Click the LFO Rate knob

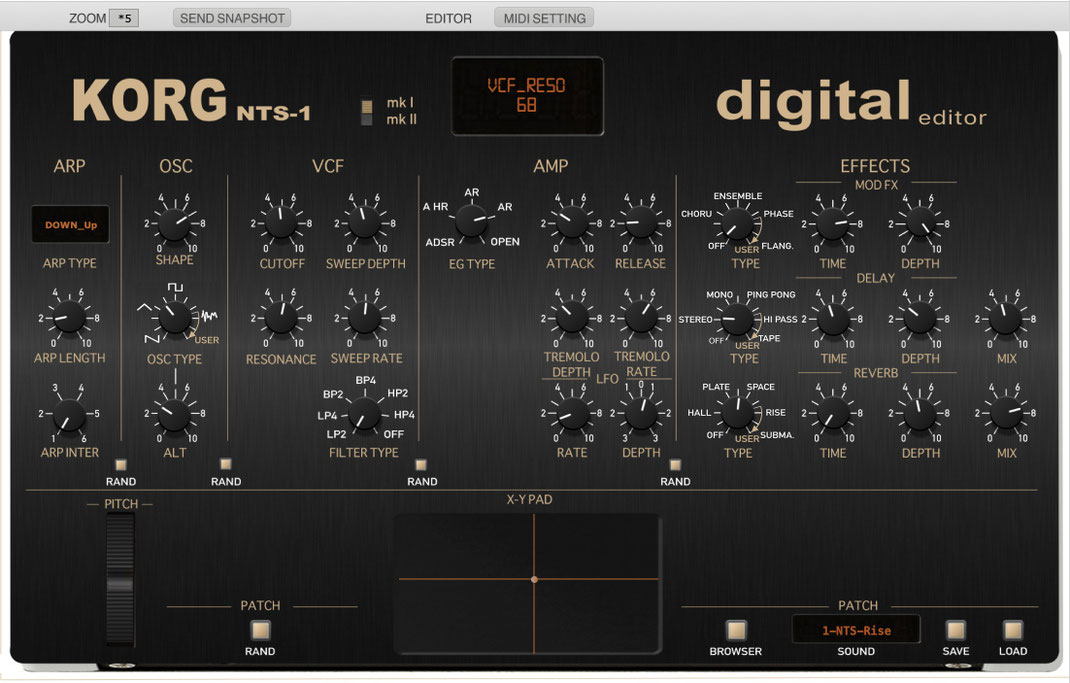point(571,413)
